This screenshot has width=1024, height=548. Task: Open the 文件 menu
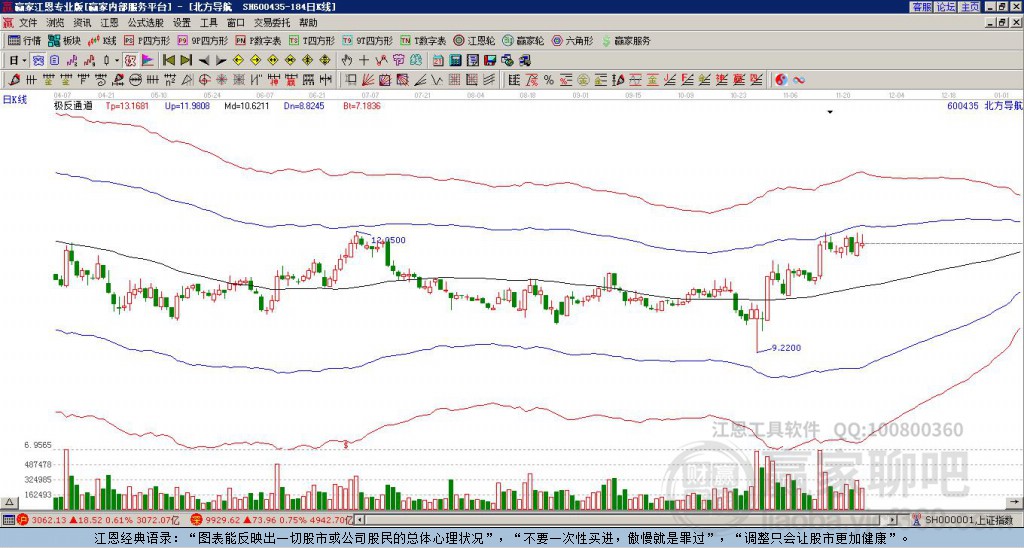(28, 23)
